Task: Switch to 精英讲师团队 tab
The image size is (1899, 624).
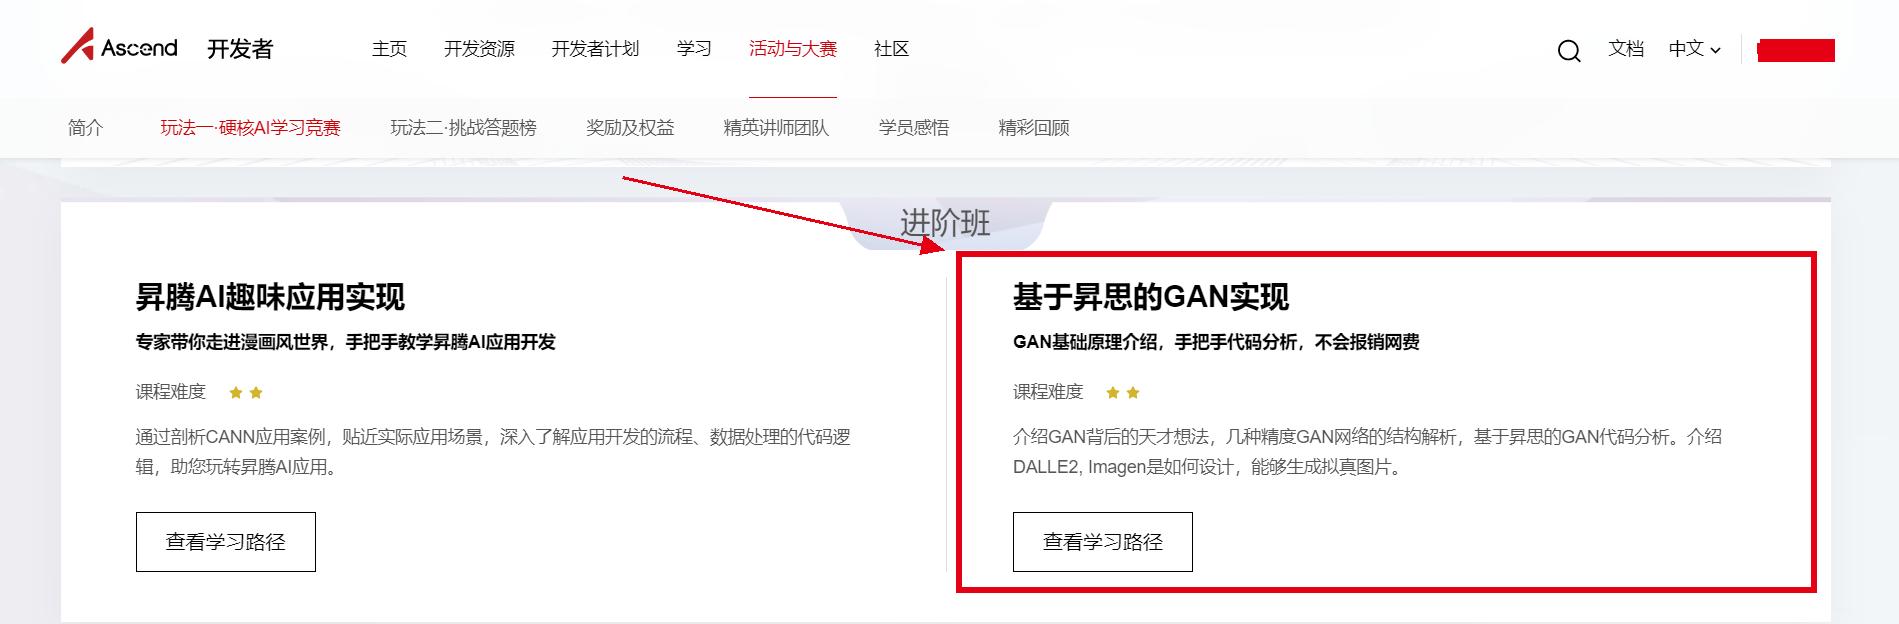Action: click(x=776, y=128)
